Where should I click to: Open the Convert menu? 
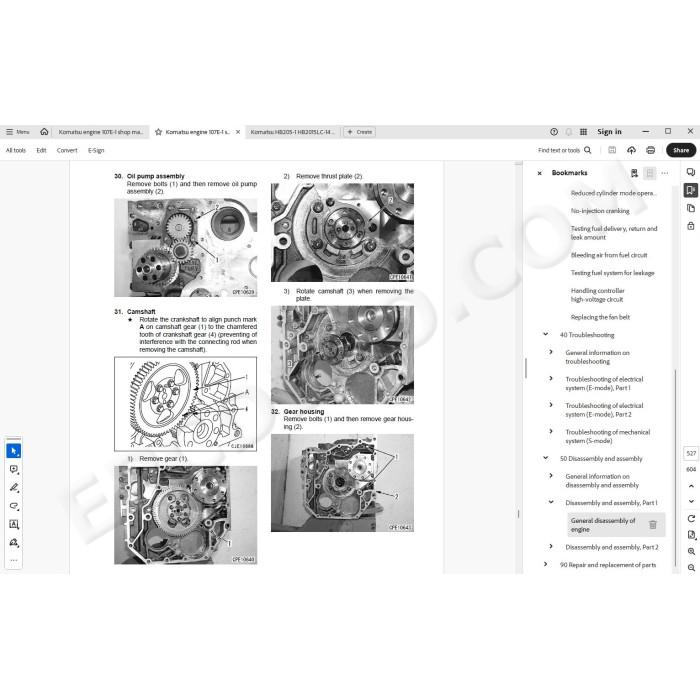point(67,150)
